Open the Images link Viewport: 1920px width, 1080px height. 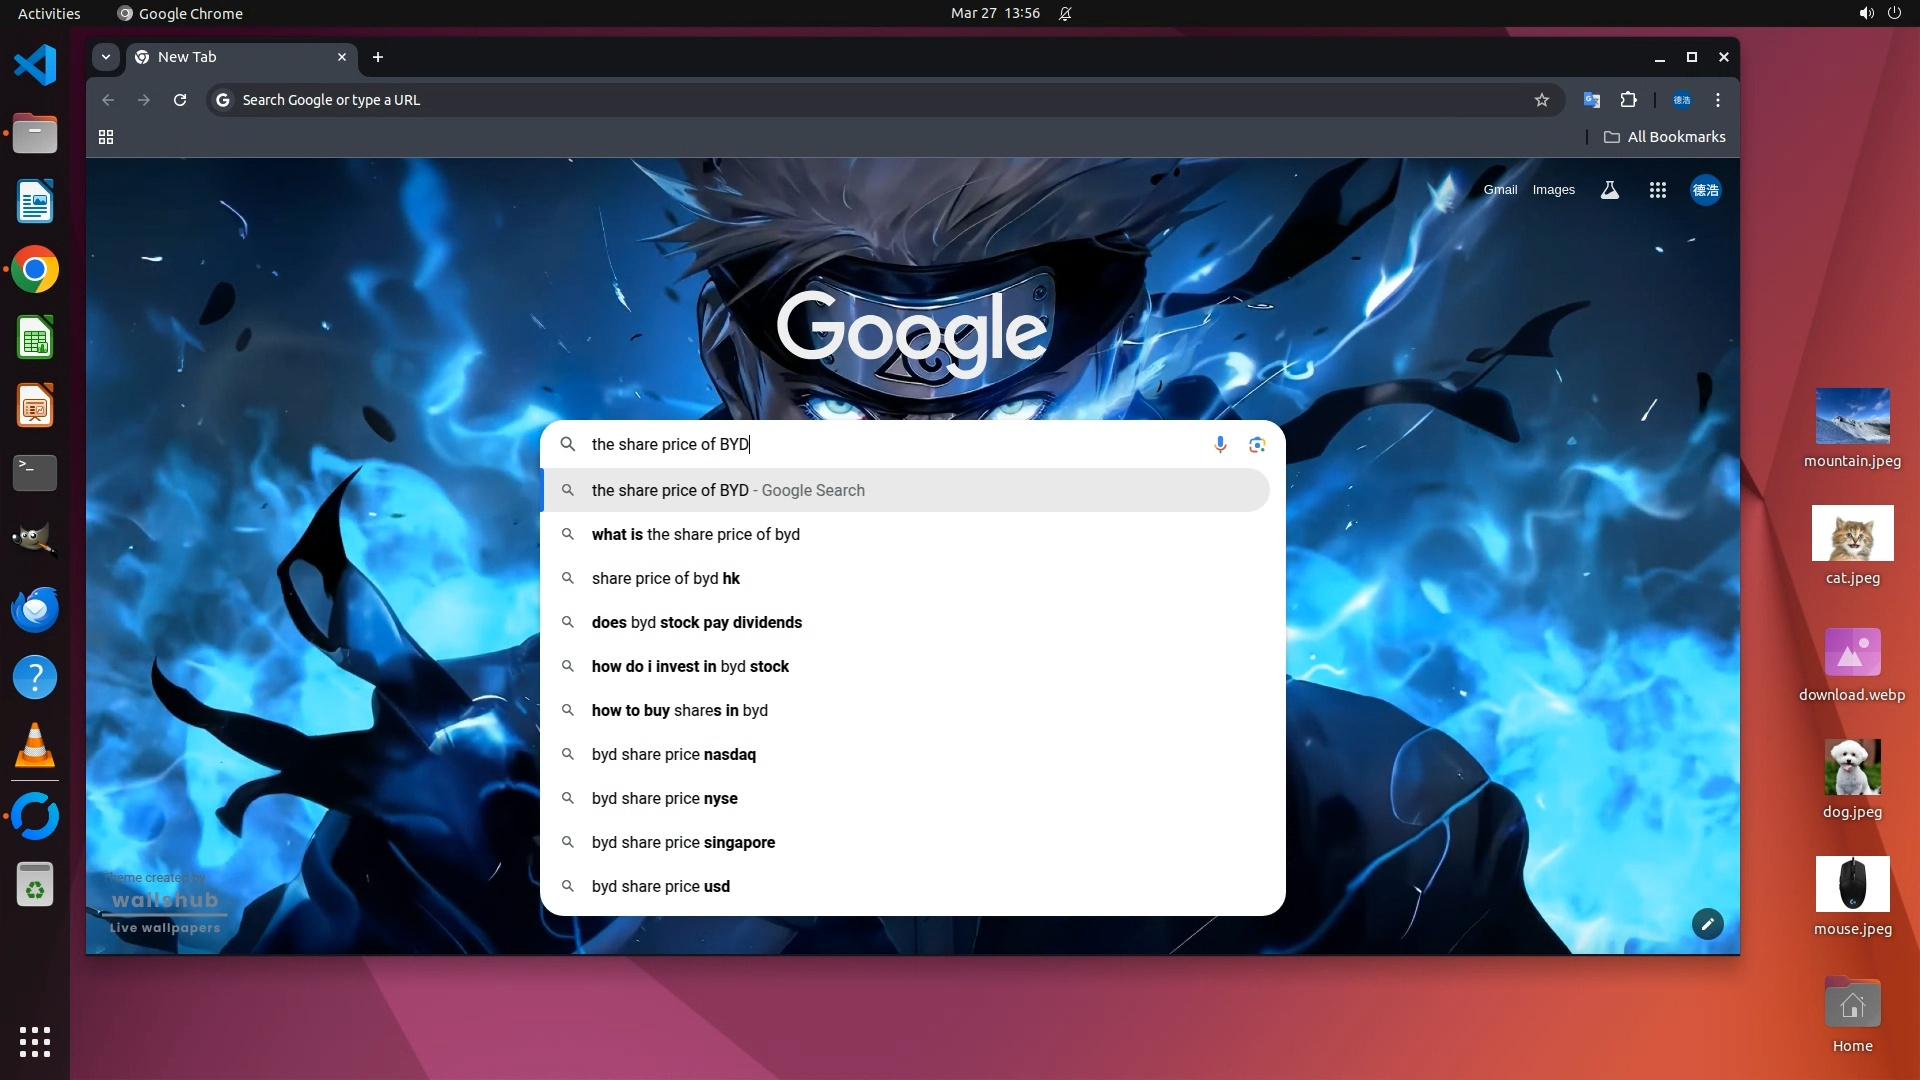click(1553, 190)
